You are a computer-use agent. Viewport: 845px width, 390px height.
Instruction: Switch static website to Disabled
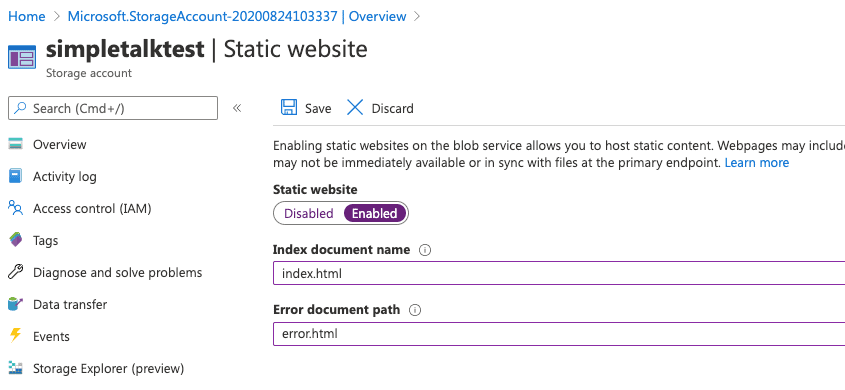(x=309, y=213)
